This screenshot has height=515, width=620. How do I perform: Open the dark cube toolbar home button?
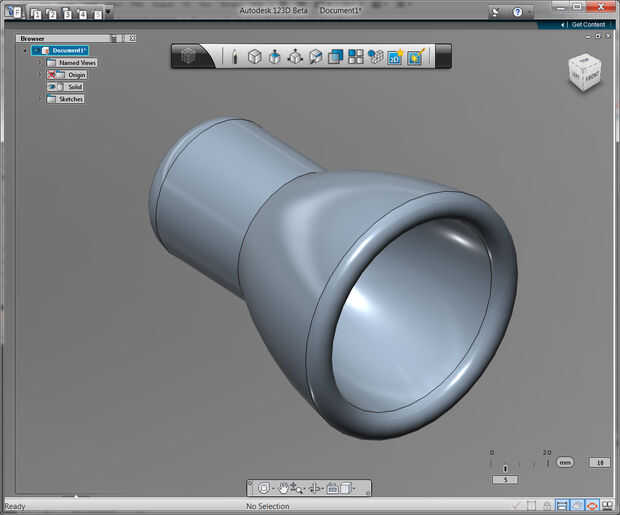click(x=189, y=56)
